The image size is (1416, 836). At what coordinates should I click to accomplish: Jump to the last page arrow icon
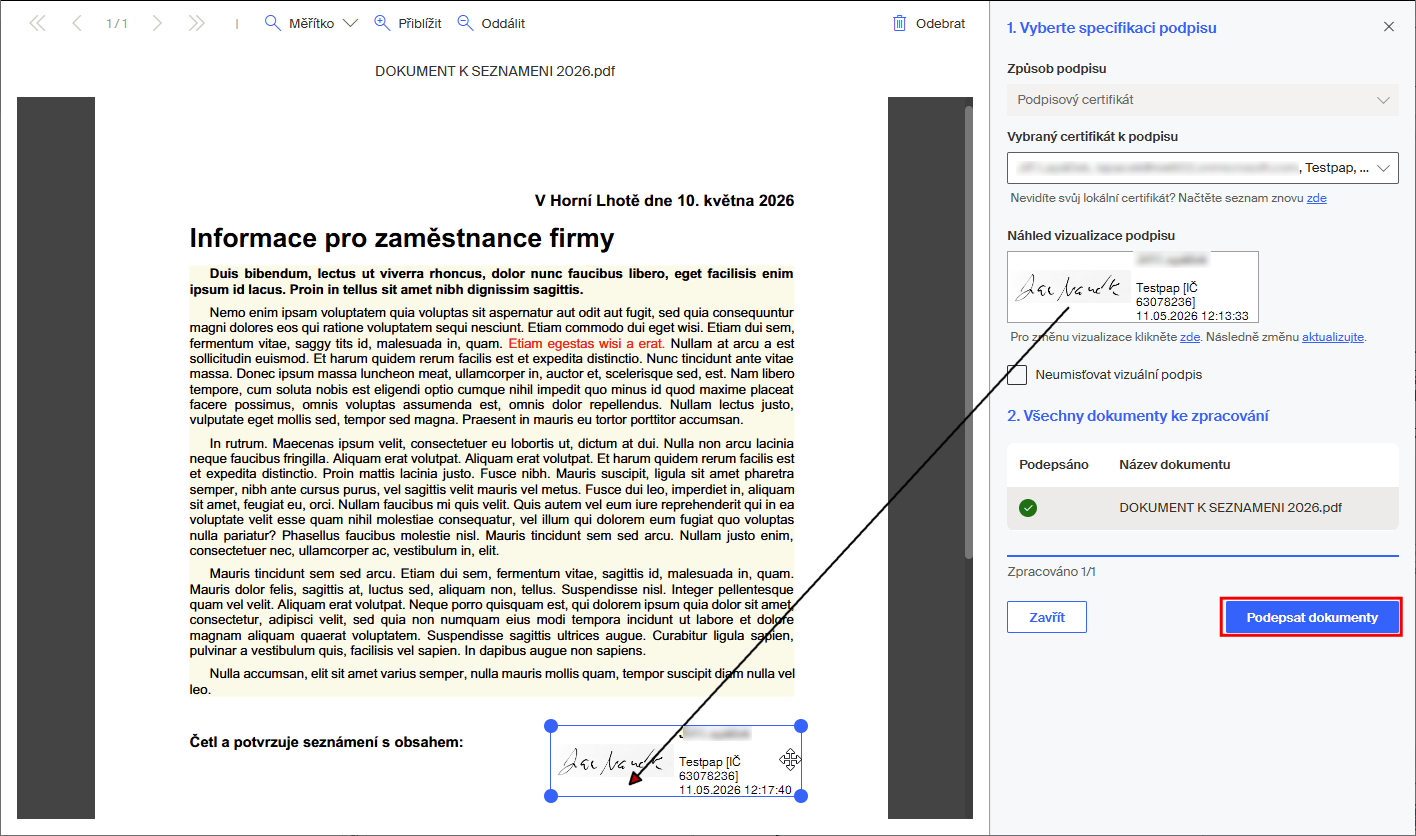(x=196, y=23)
